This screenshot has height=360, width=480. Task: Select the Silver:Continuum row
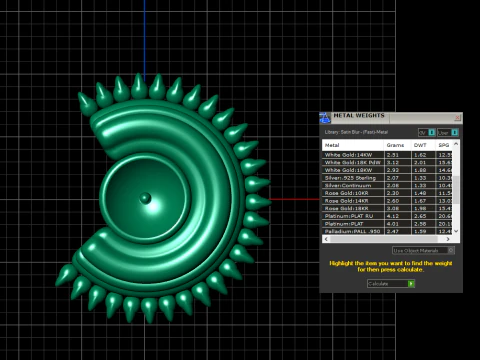387,185
